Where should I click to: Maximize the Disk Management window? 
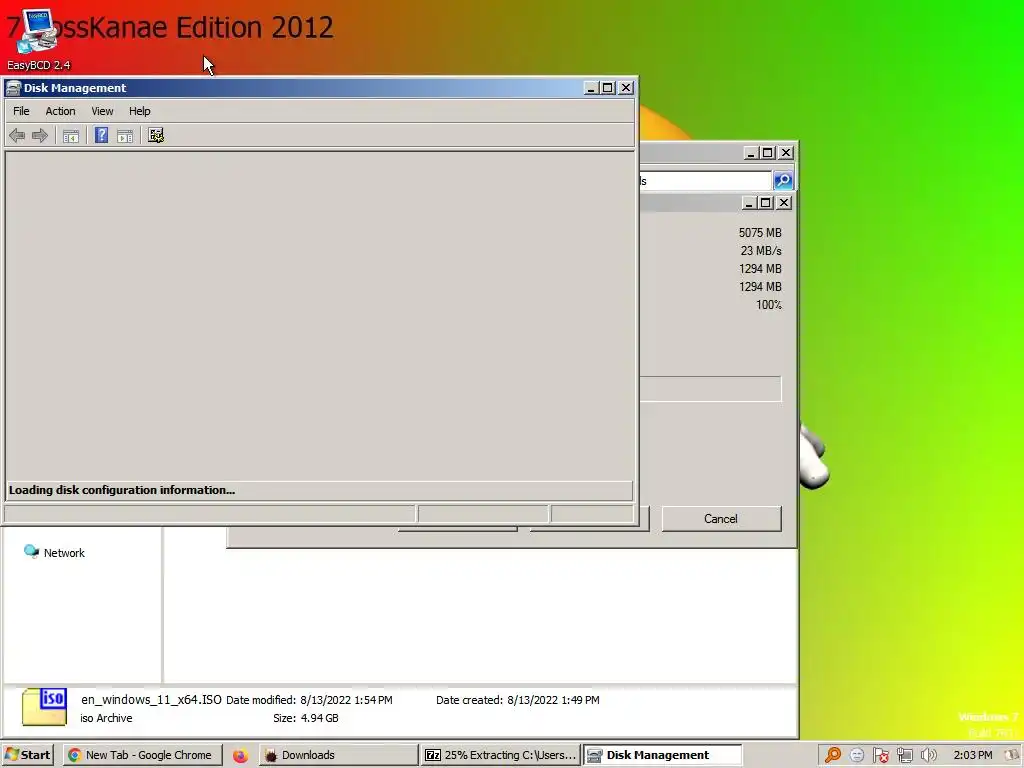(x=608, y=88)
